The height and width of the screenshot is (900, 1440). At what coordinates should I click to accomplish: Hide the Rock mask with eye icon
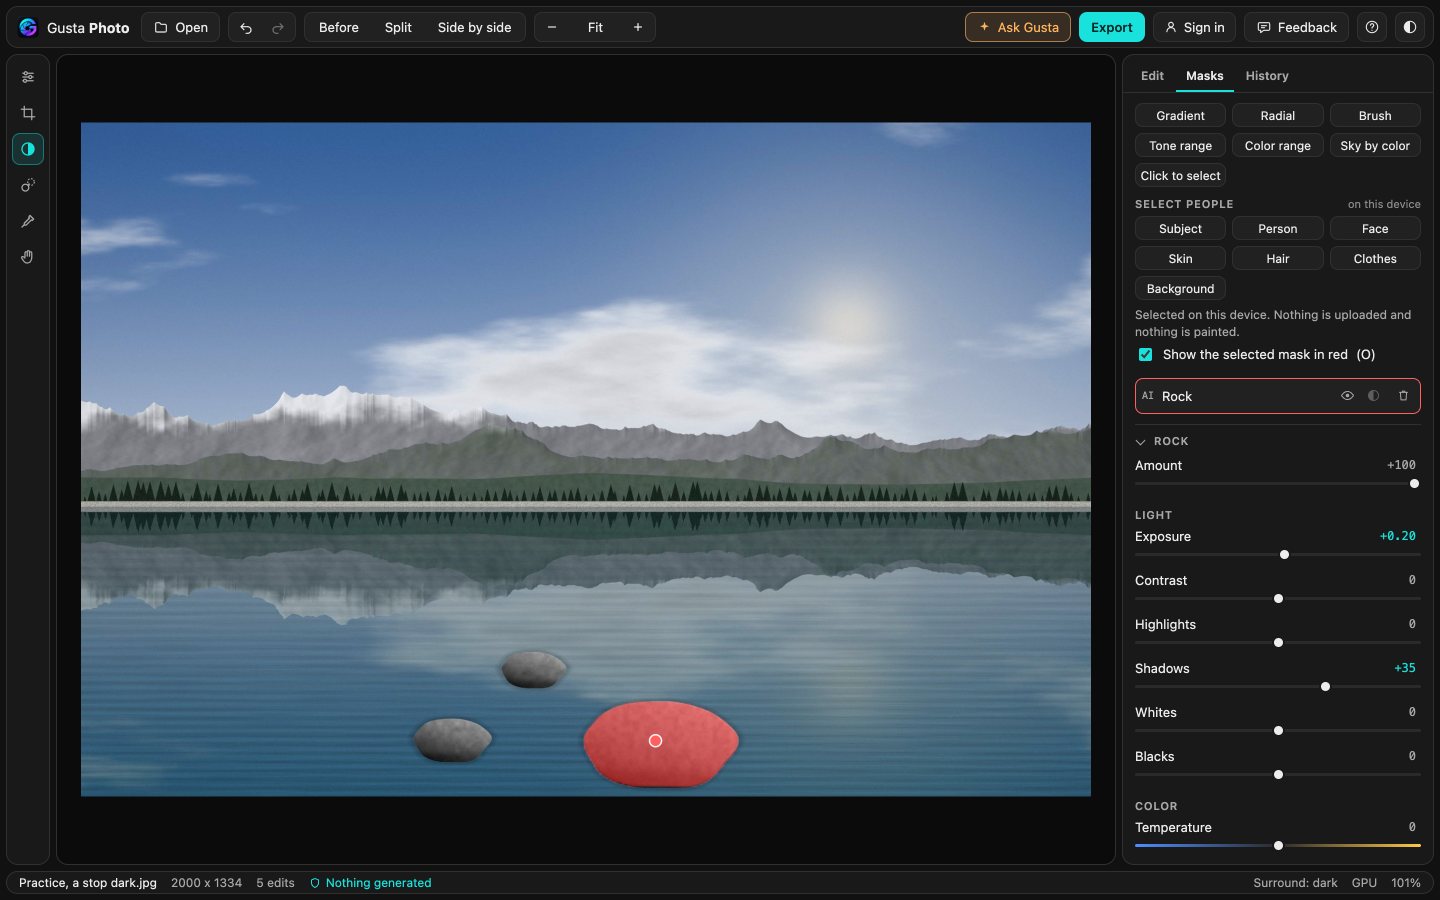1347,396
